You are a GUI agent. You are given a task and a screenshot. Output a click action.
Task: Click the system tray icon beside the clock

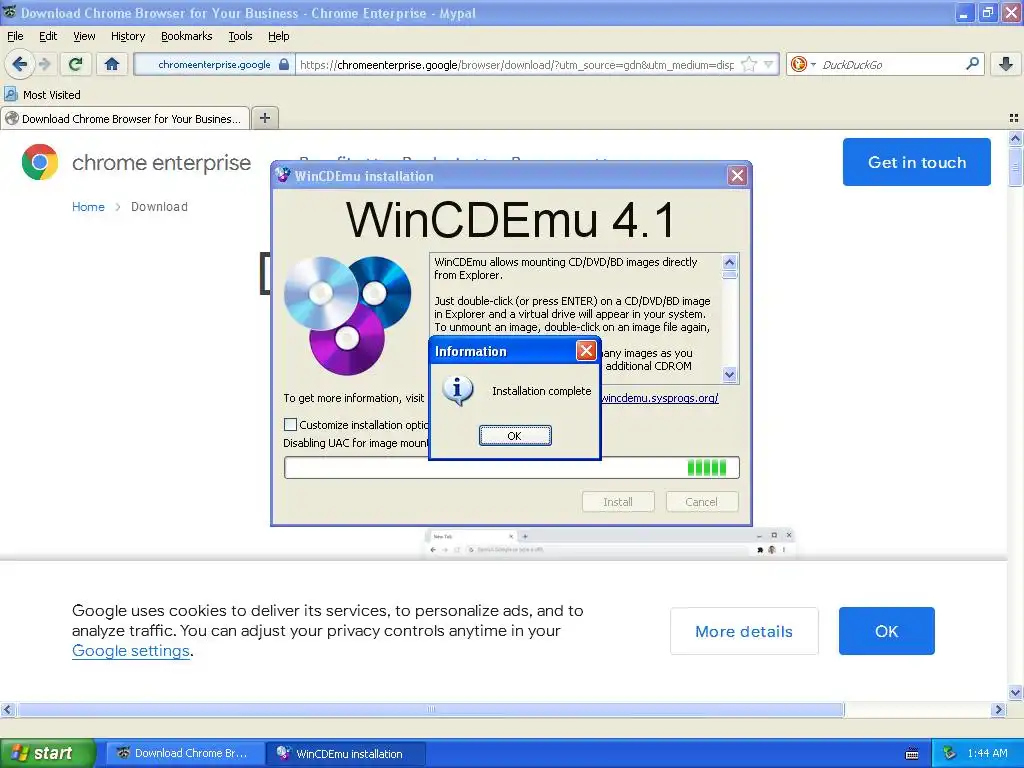click(x=950, y=753)
